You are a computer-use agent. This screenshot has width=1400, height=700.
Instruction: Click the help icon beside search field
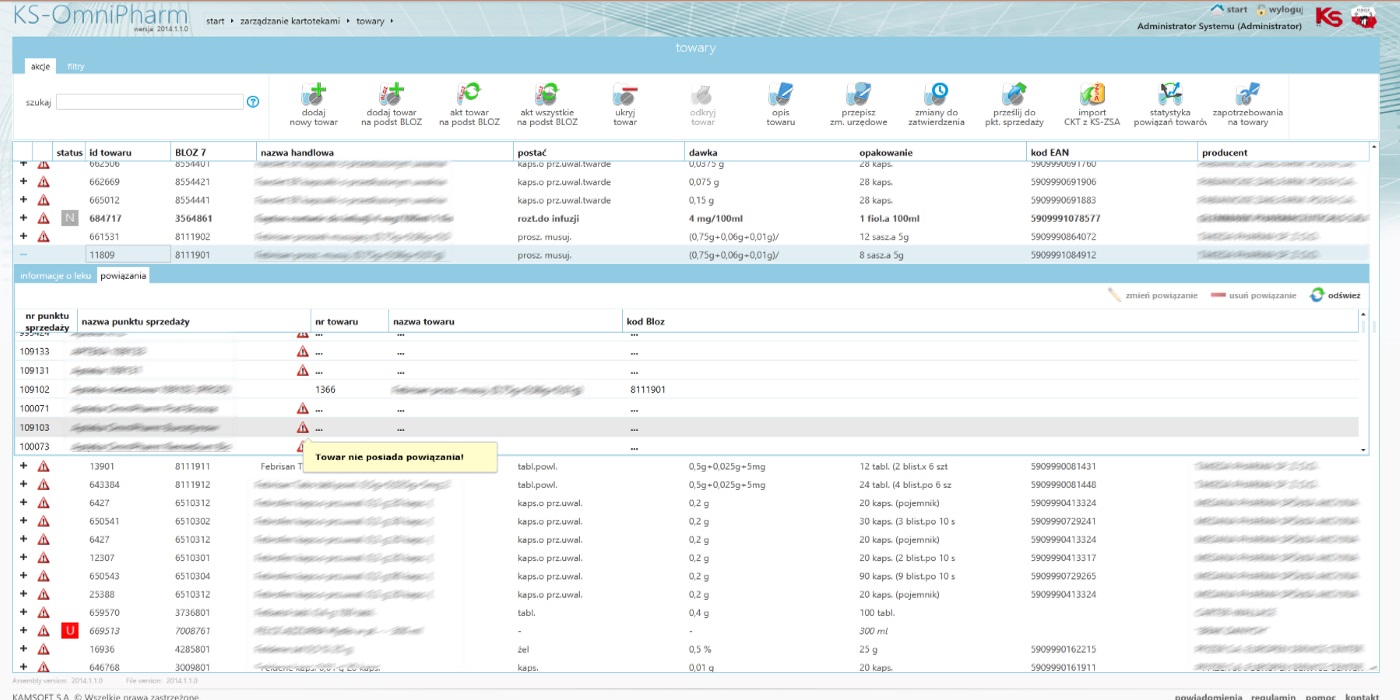click(x=253, y=102)
